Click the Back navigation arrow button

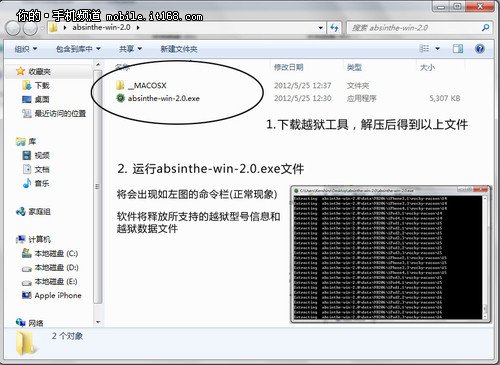point(13,28)
